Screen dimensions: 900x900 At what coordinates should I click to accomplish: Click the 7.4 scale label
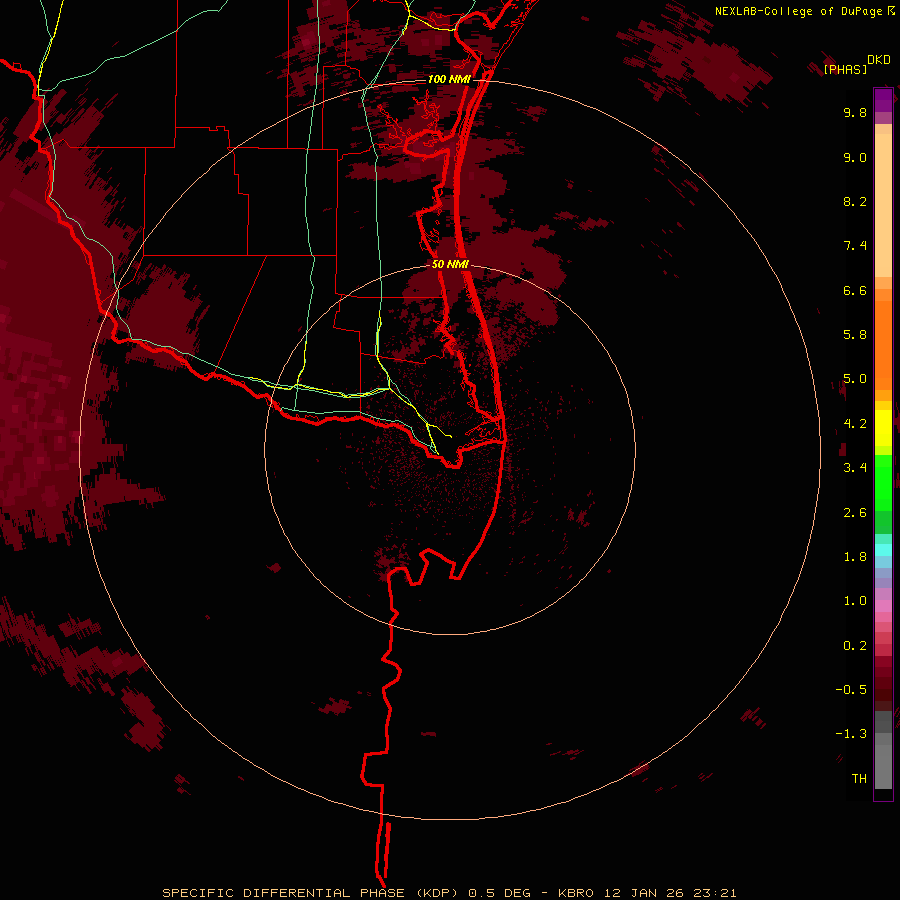(855, 246)
